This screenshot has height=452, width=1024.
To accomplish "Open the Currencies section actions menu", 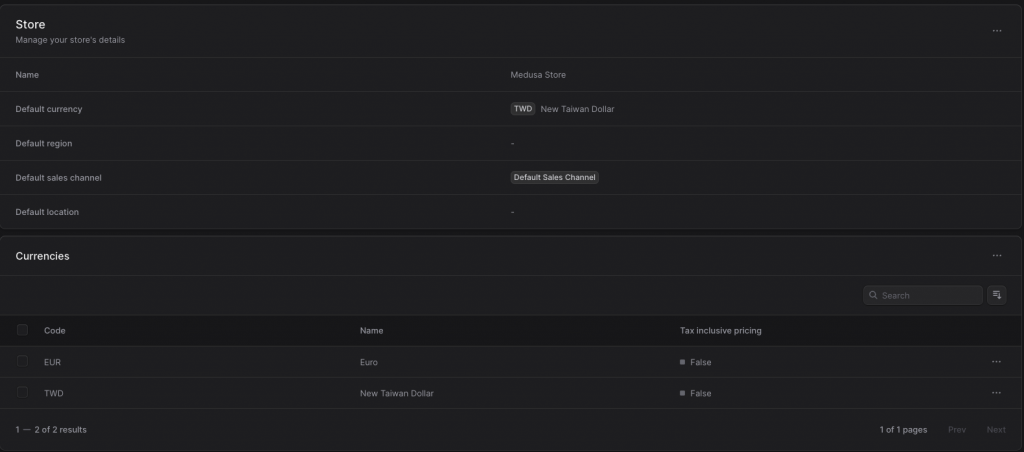I will 997,255.
